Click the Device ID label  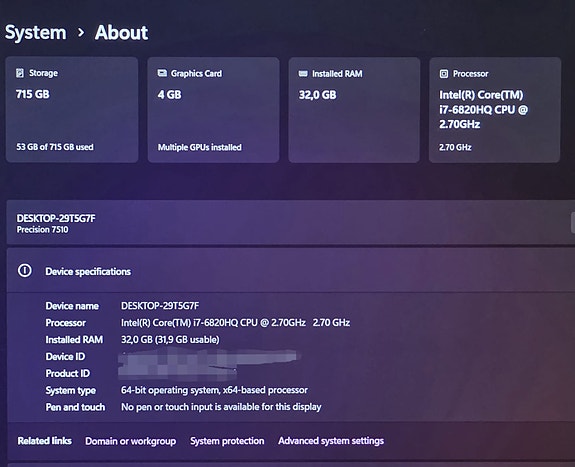point(65,357)
